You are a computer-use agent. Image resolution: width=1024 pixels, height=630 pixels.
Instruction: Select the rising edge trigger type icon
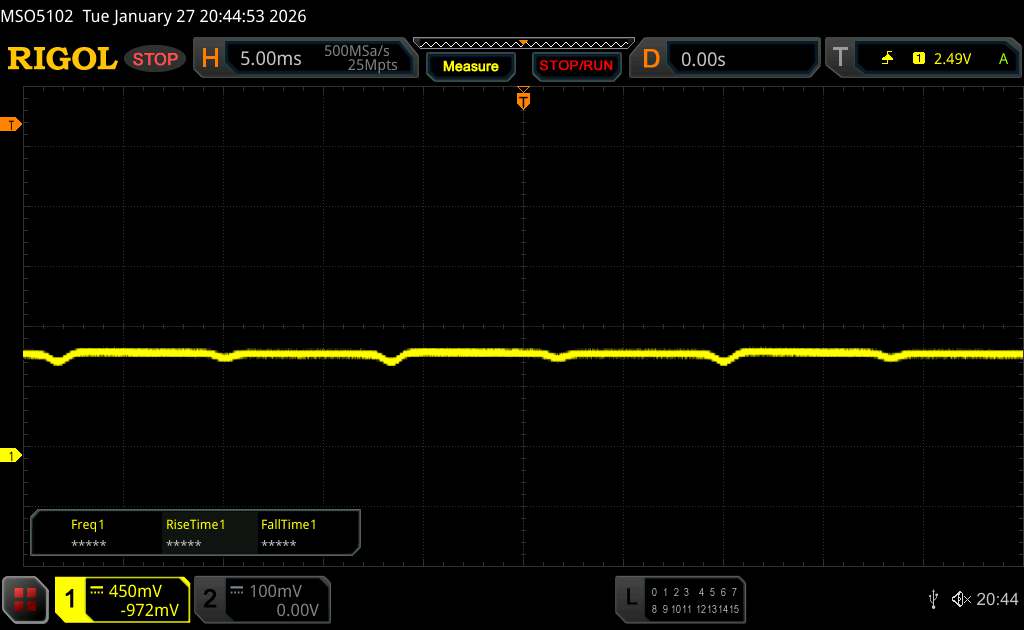(887, 59)
